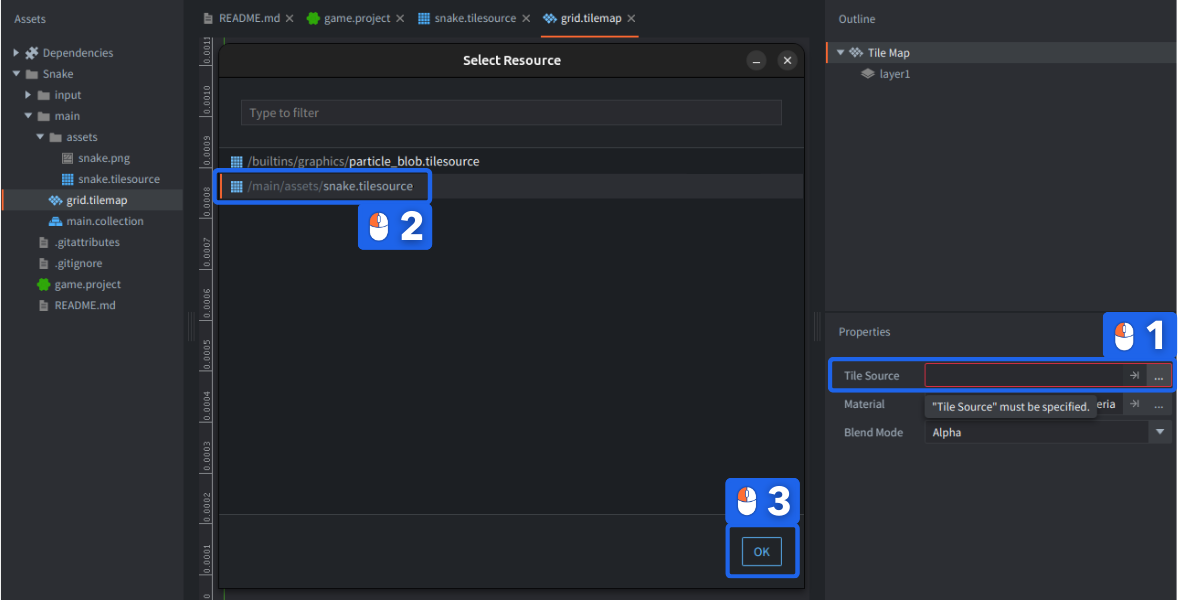
Task: Click the Material browse ellipsis button
Action: pos(1158,404)
